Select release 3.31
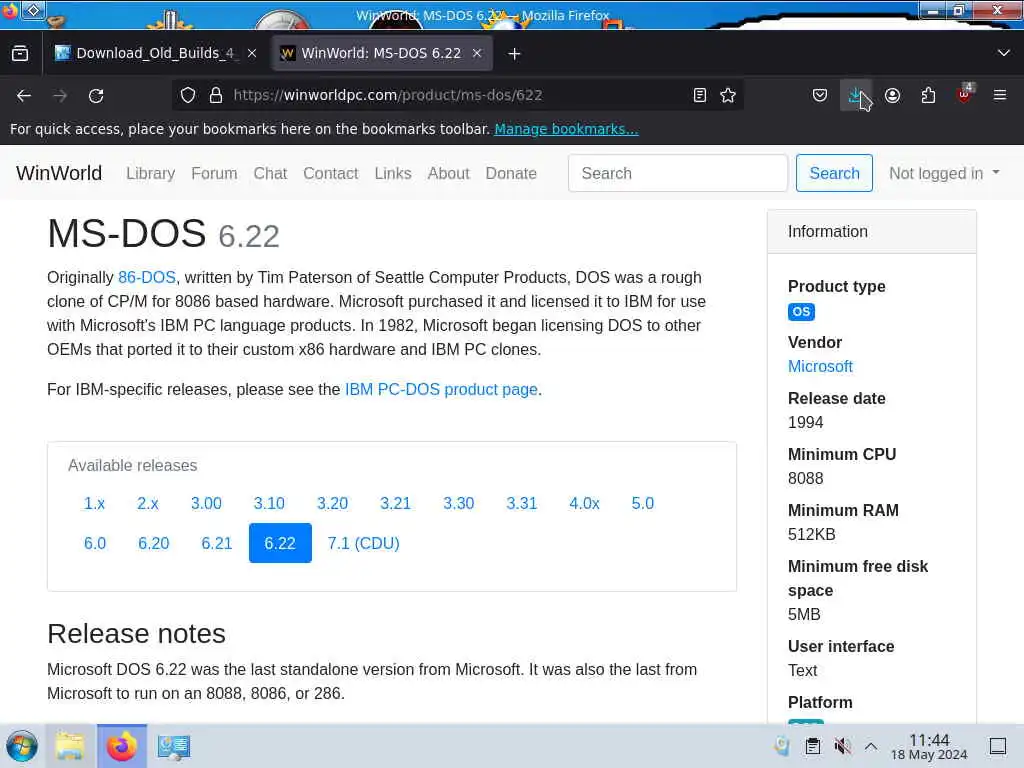 pos(522,504)
